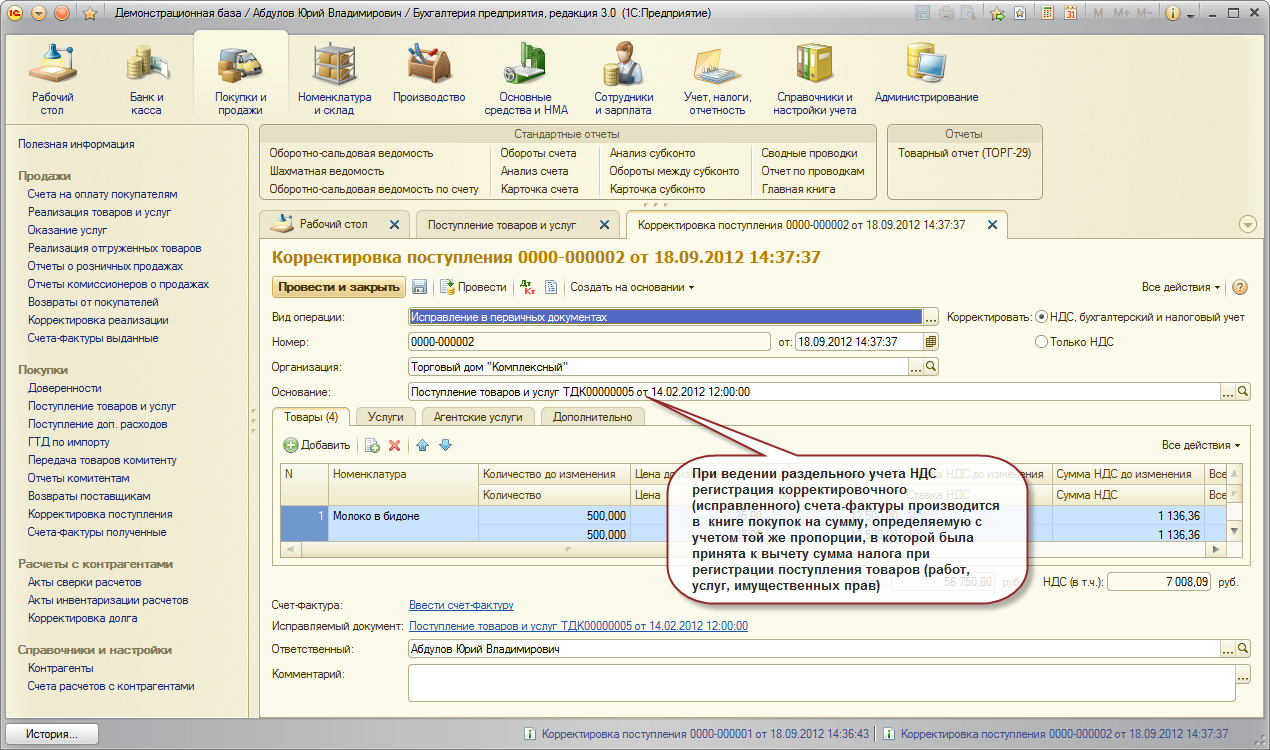This screenshot has width=1270, height=750.
Task: Open the Основание selection ellipsis
Action: [1228, 392]
